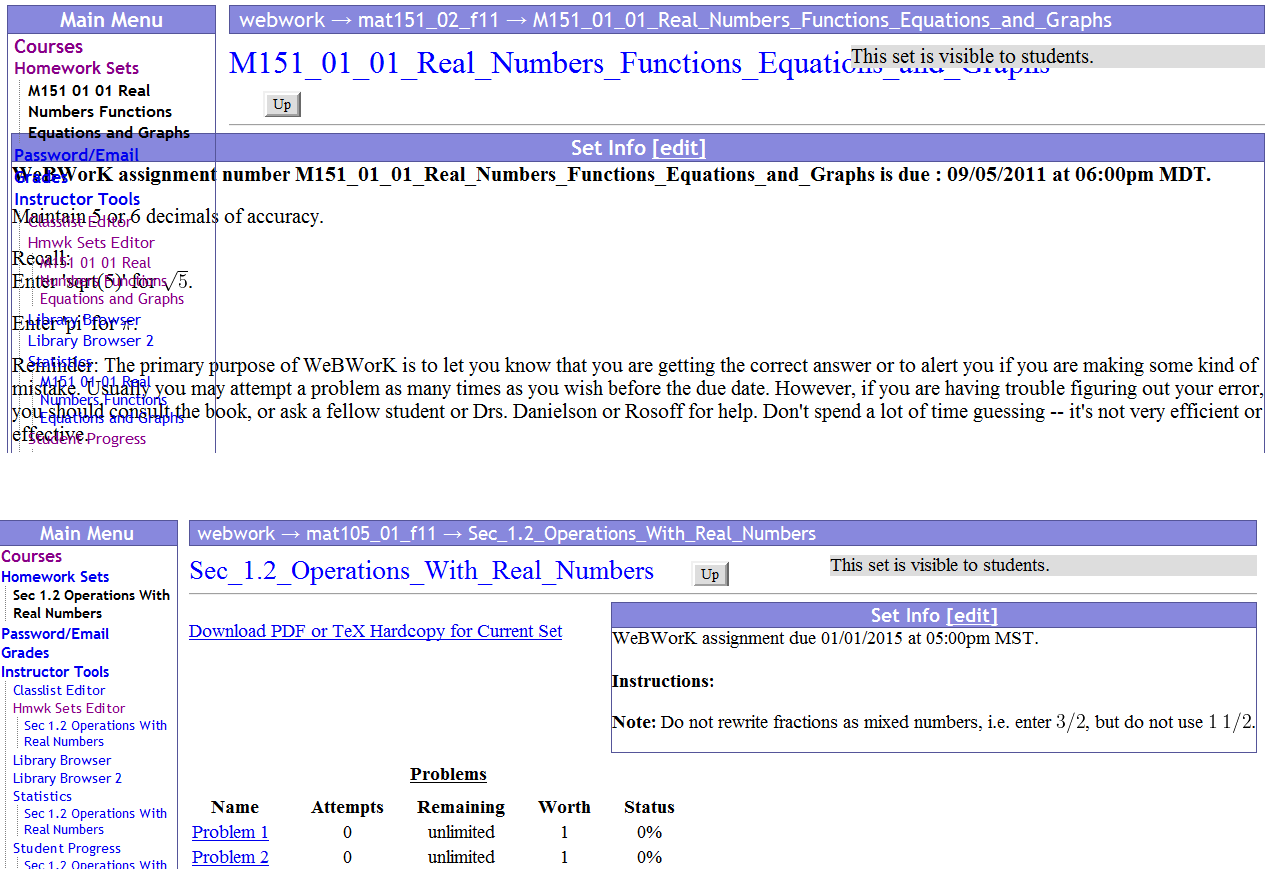Open Hmwk Sets Editor in the mat151 page sidebar

91,242
